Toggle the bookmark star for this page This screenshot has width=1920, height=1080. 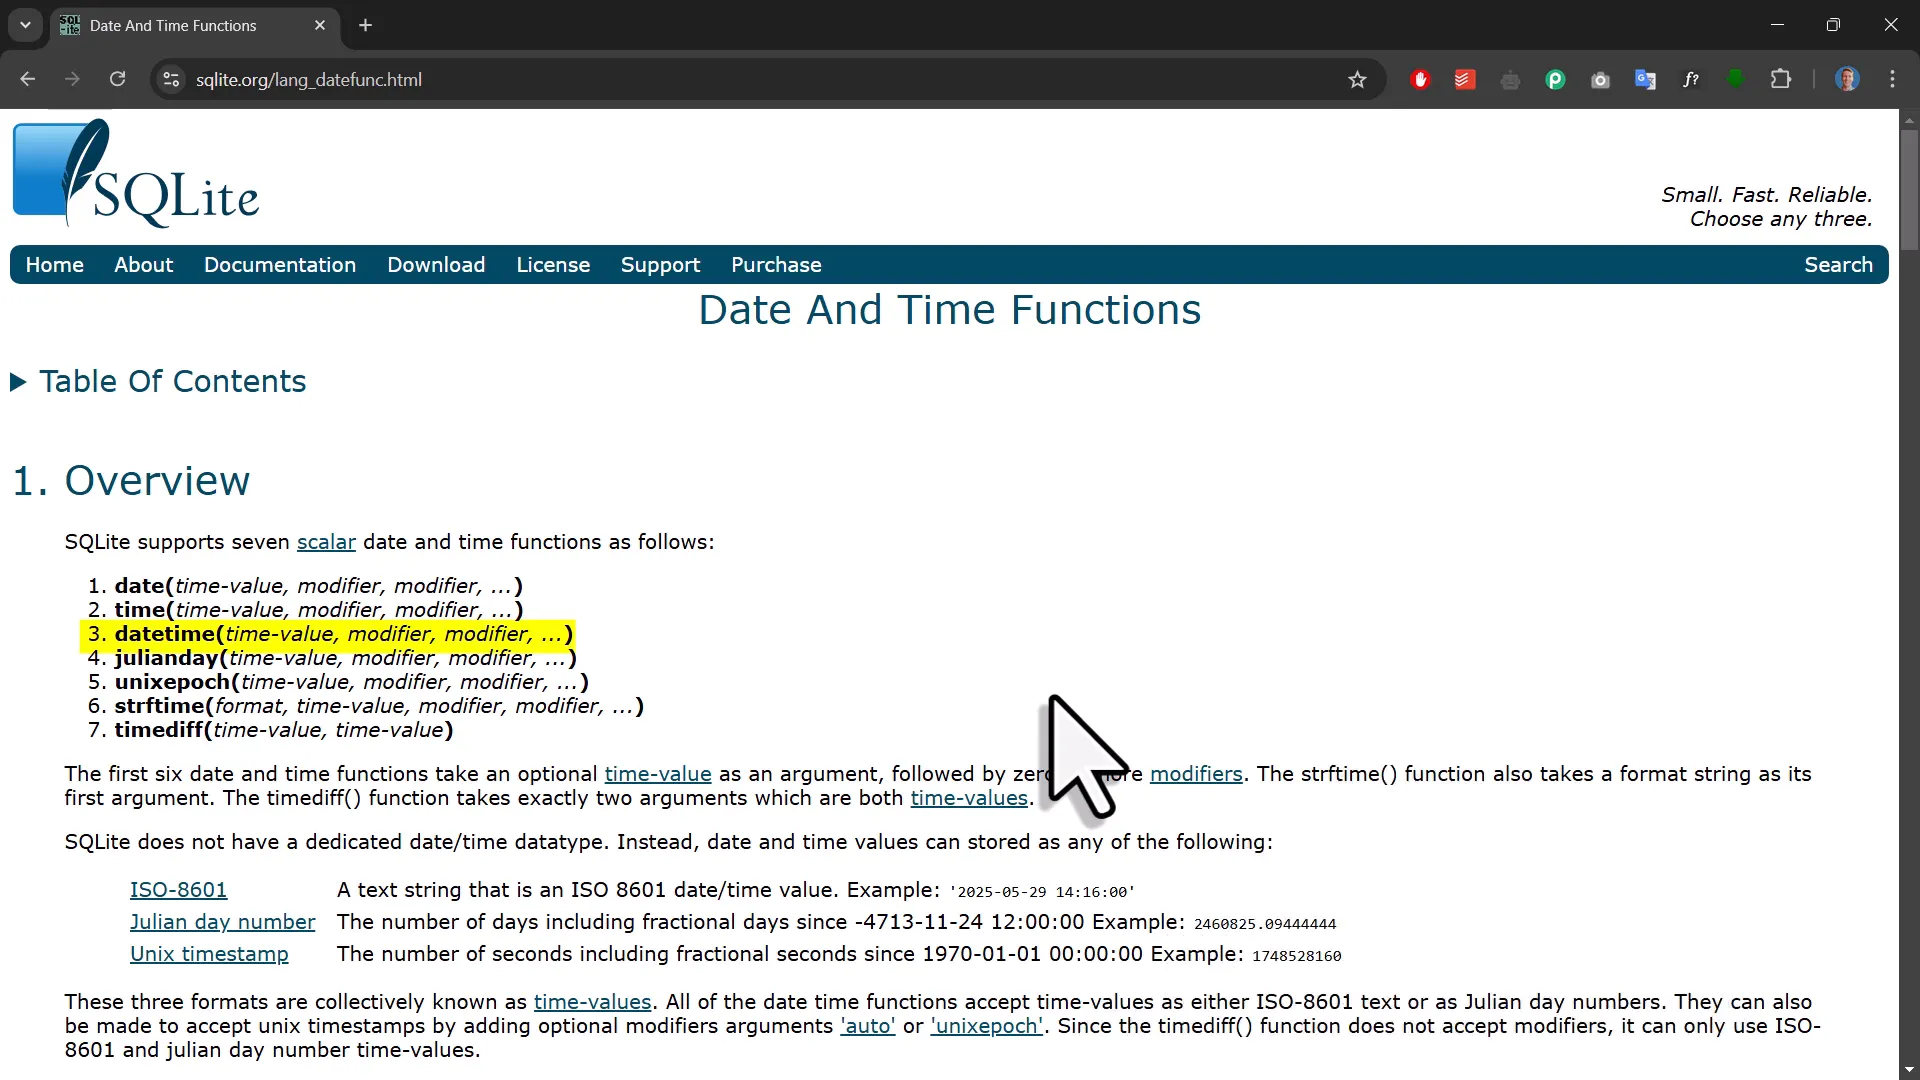coord(1358,79)
